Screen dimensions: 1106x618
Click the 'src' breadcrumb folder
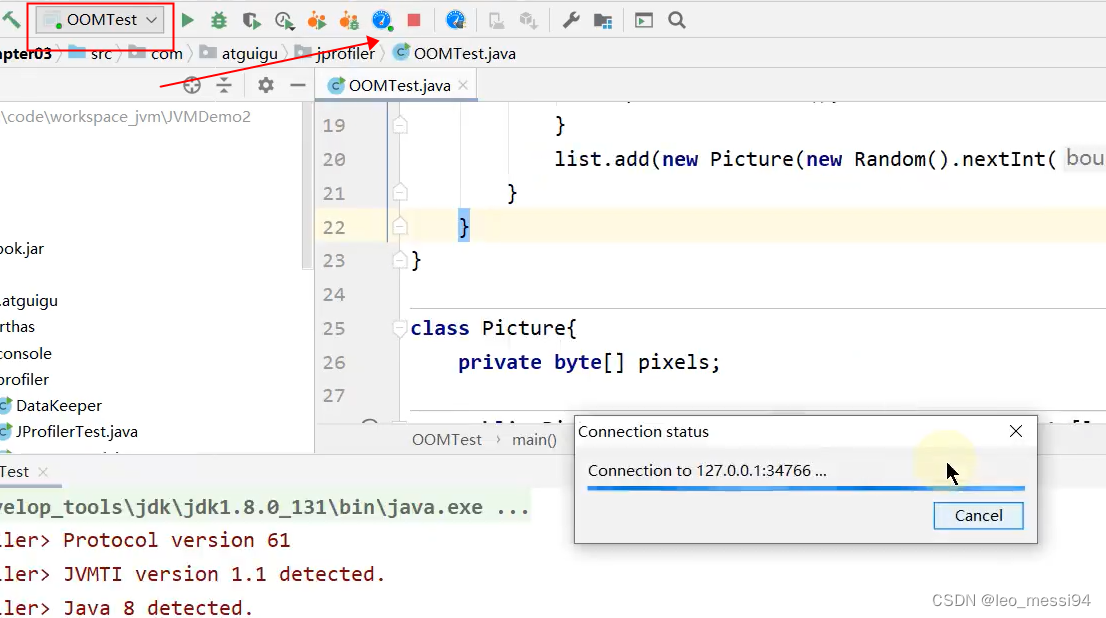[90, 54]
